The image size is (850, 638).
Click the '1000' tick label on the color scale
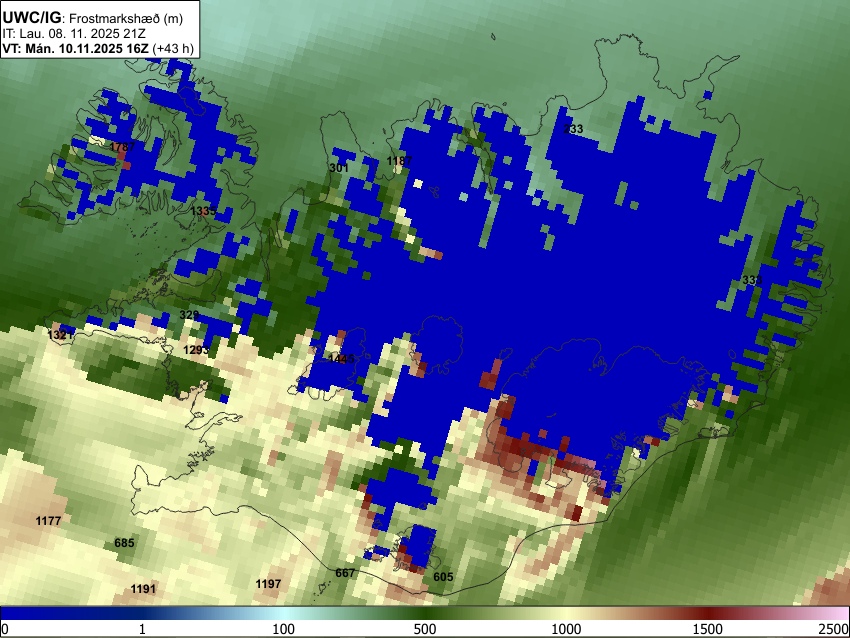(566, 629)
